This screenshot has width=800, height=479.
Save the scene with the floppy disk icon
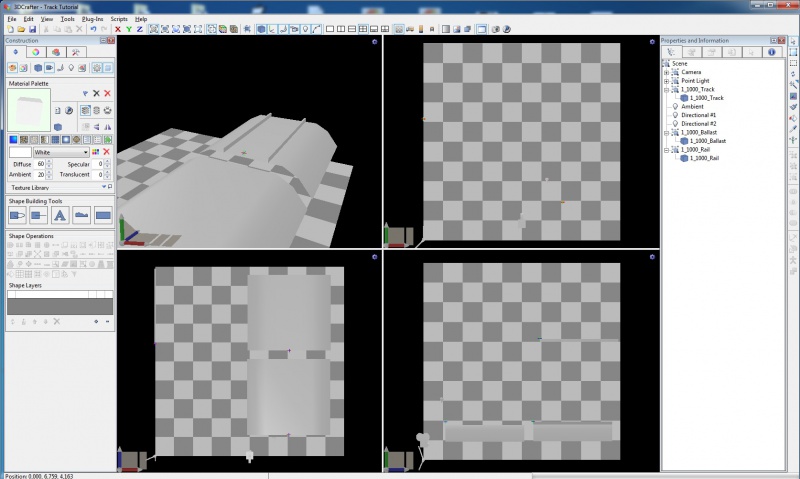coord(32,30)
